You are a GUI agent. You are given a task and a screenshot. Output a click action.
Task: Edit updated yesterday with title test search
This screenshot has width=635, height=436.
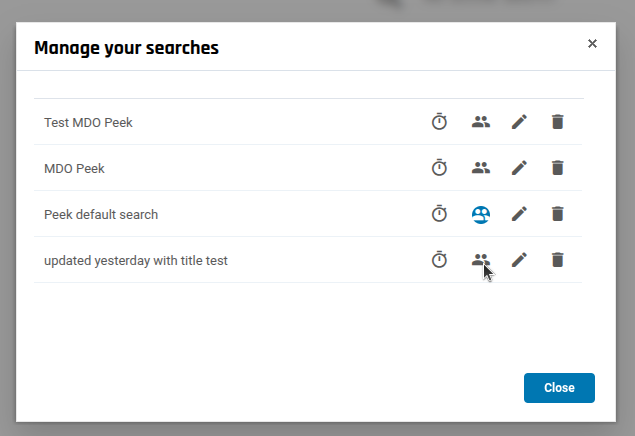pos(519,260)
